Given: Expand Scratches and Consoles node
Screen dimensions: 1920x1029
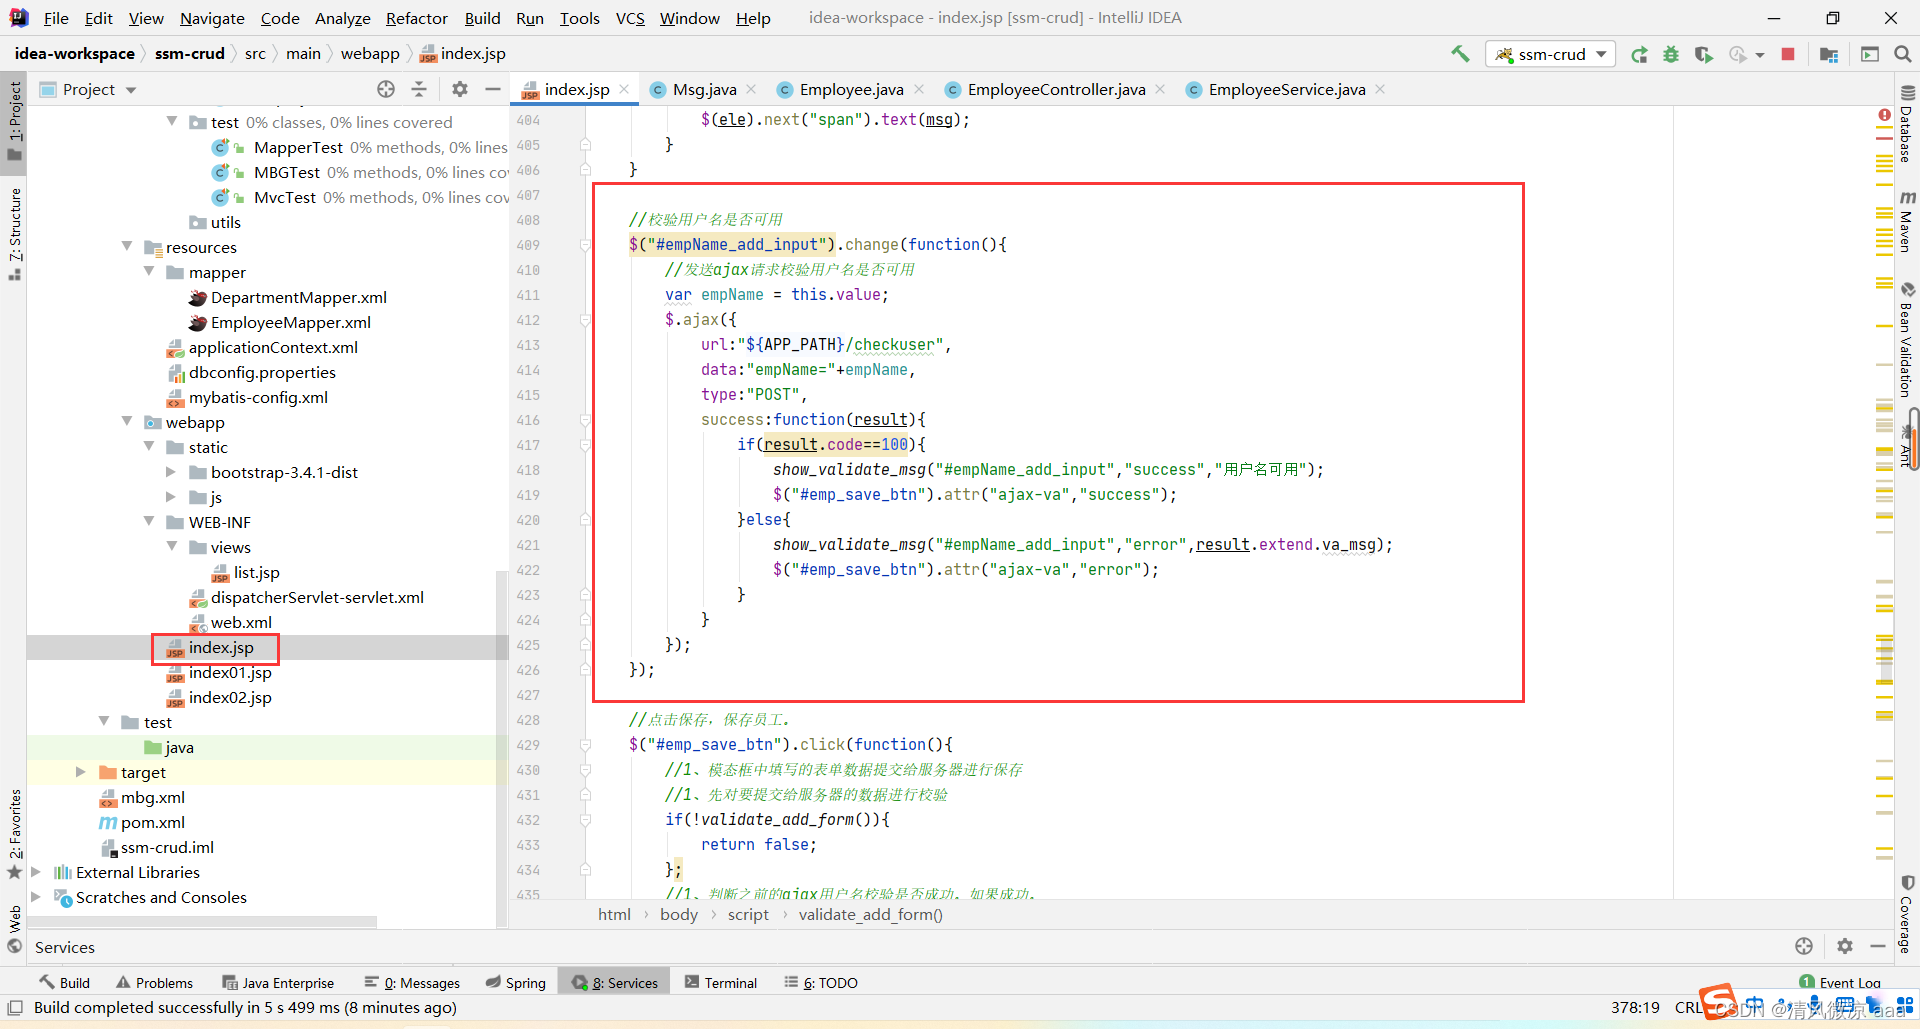Looking at the screenshot, I should (x=36, y=896).
